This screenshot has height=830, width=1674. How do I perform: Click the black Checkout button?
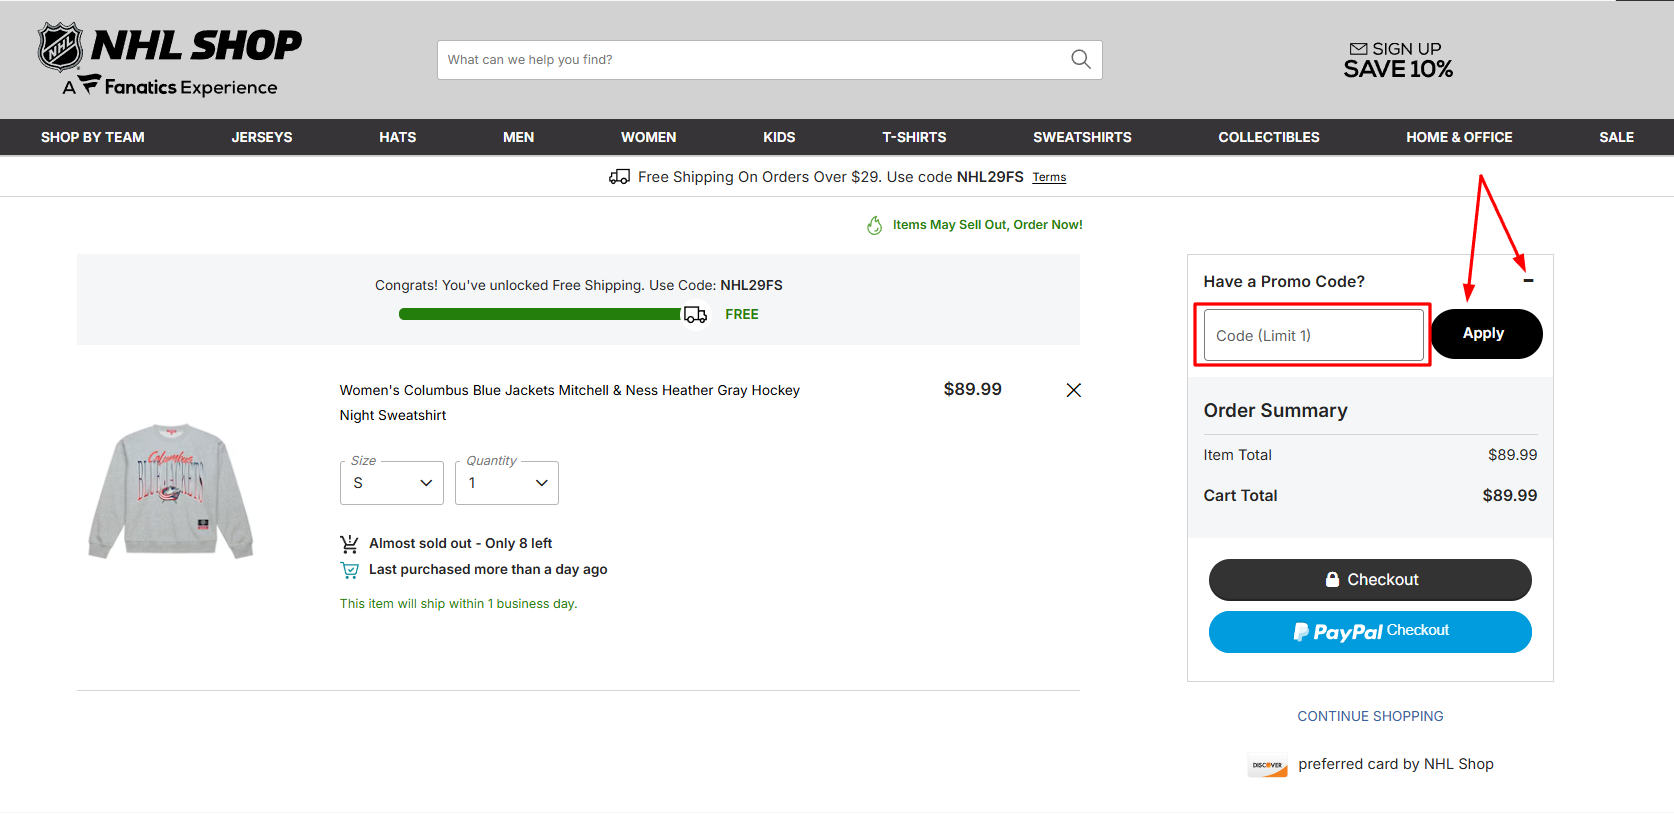click(x=1370, y=580)
